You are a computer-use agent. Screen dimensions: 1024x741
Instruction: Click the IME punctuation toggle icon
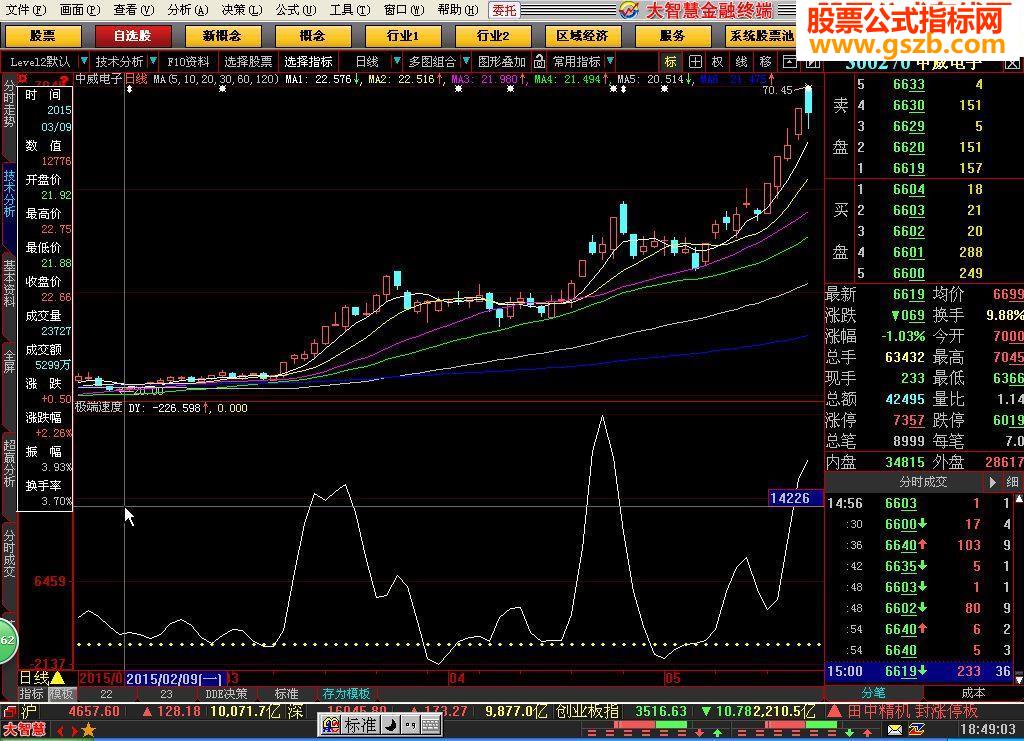point(411,725)
